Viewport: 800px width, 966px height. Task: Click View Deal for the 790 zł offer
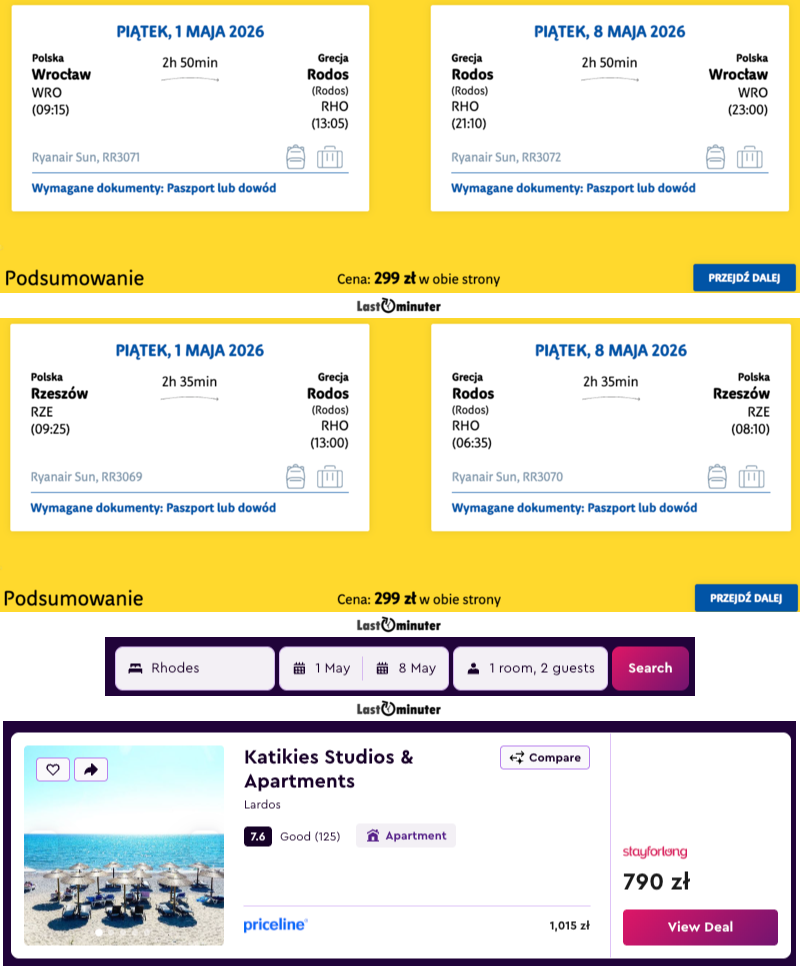tap(700, 927)
